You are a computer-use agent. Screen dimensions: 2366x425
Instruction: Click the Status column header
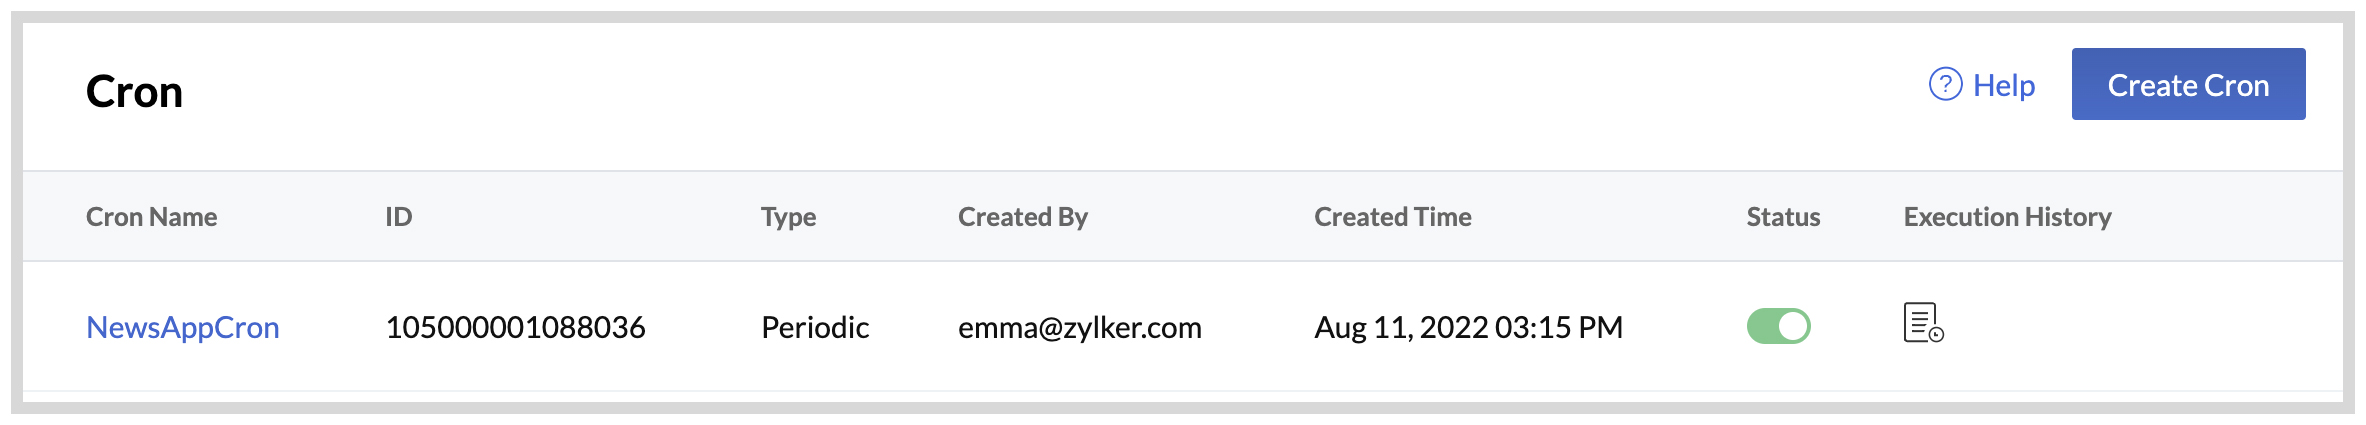coord(1783,217)
